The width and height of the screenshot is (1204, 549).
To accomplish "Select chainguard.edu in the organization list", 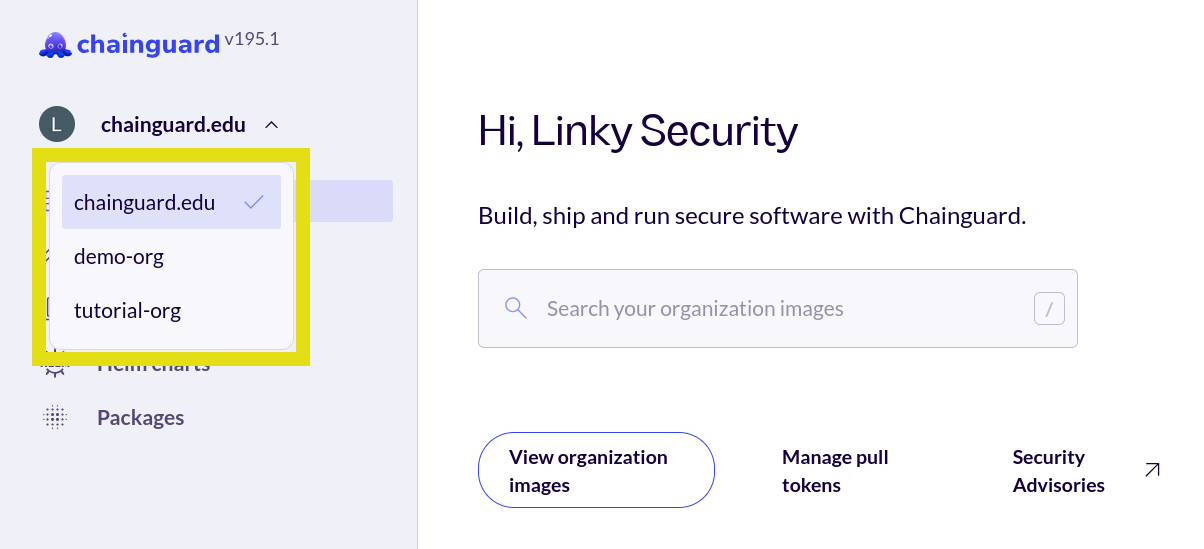I will tap(145, 203).
